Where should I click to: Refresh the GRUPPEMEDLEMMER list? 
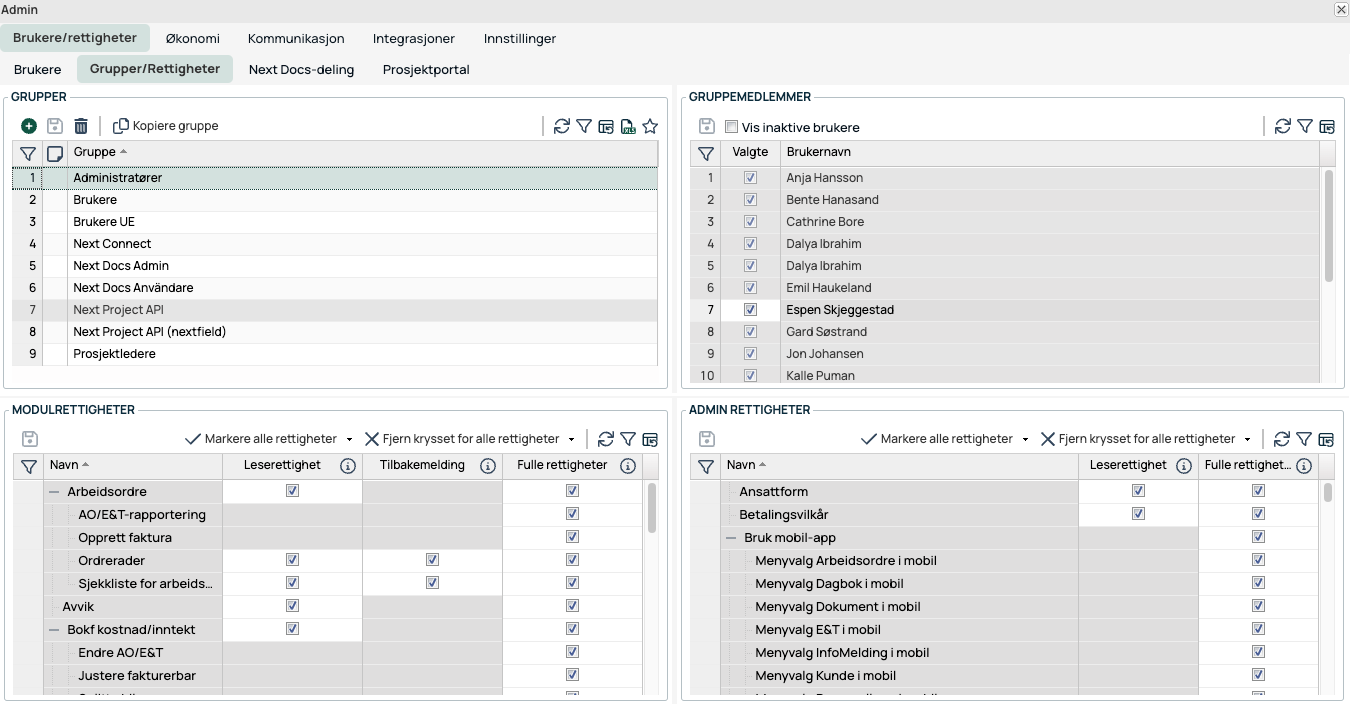(x=1282, y=126)
